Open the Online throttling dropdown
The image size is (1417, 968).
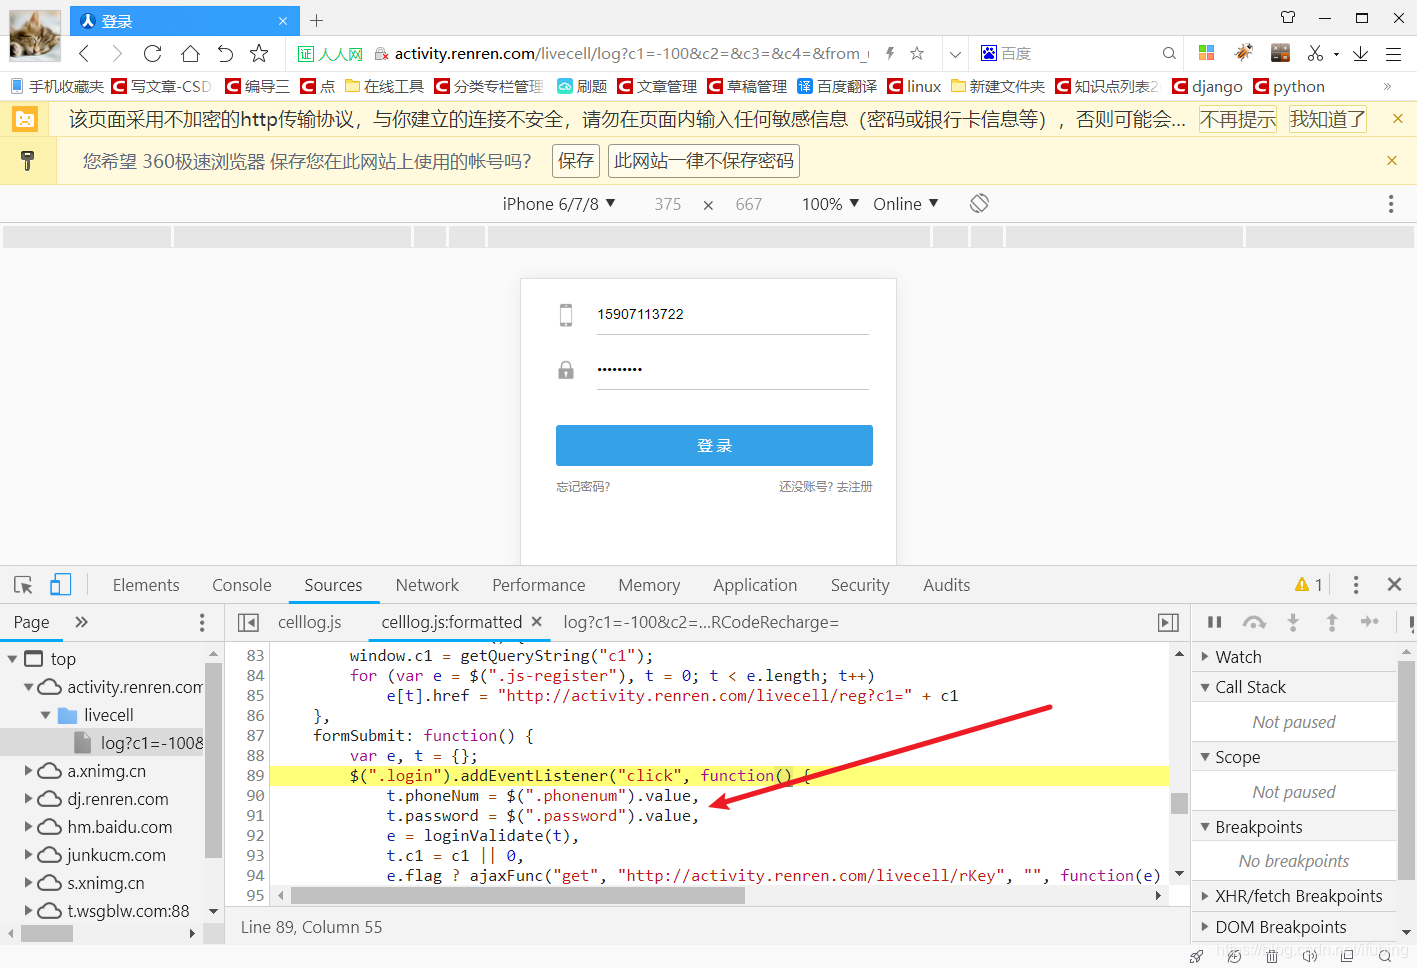(x=906, y=204)
